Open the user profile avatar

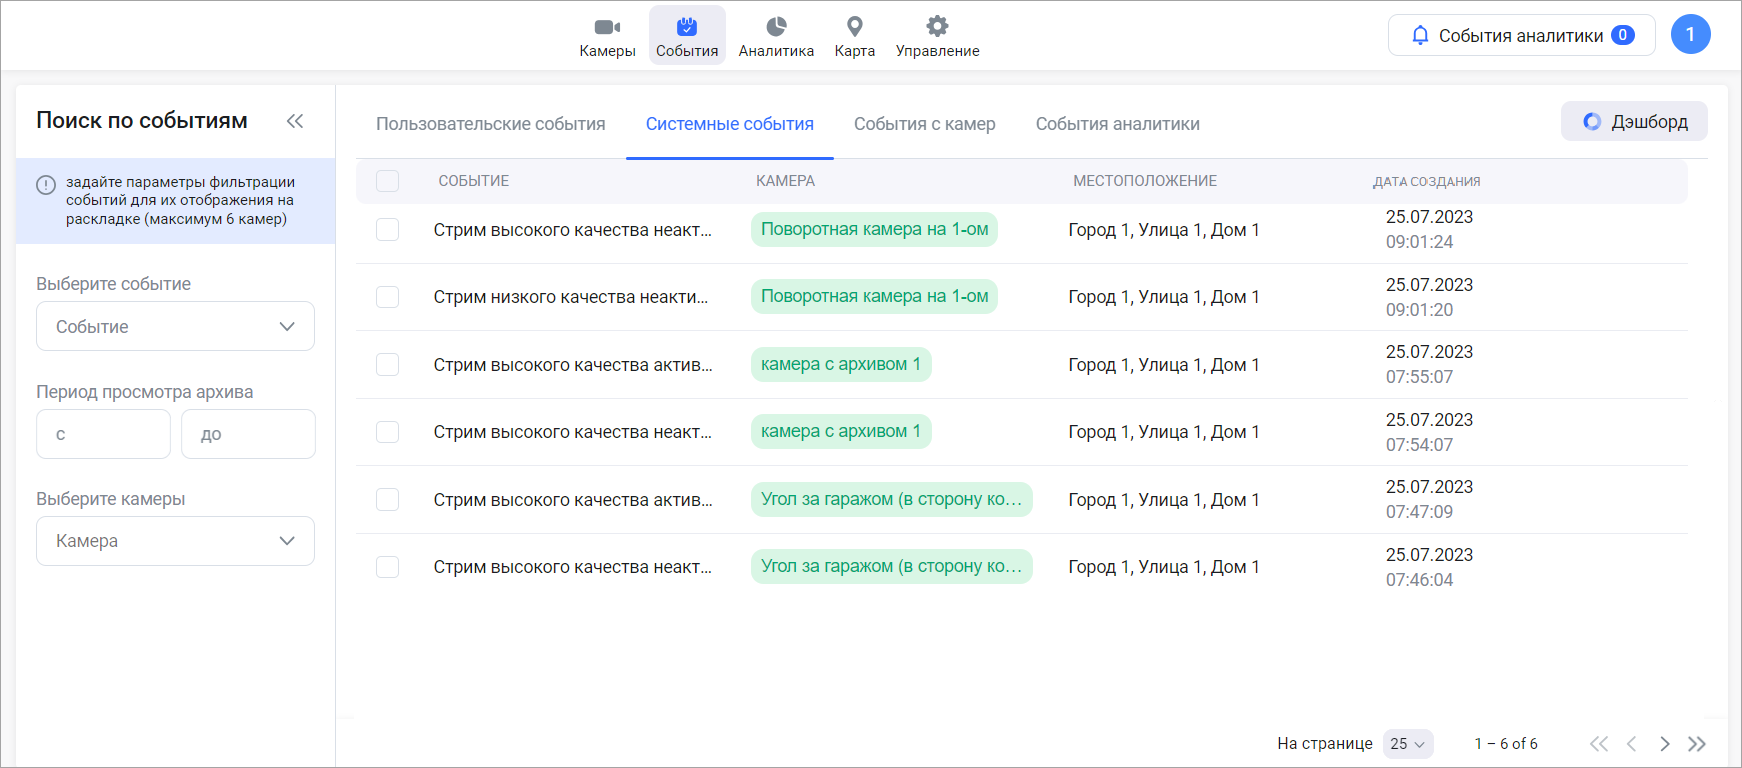point(1690,35)
